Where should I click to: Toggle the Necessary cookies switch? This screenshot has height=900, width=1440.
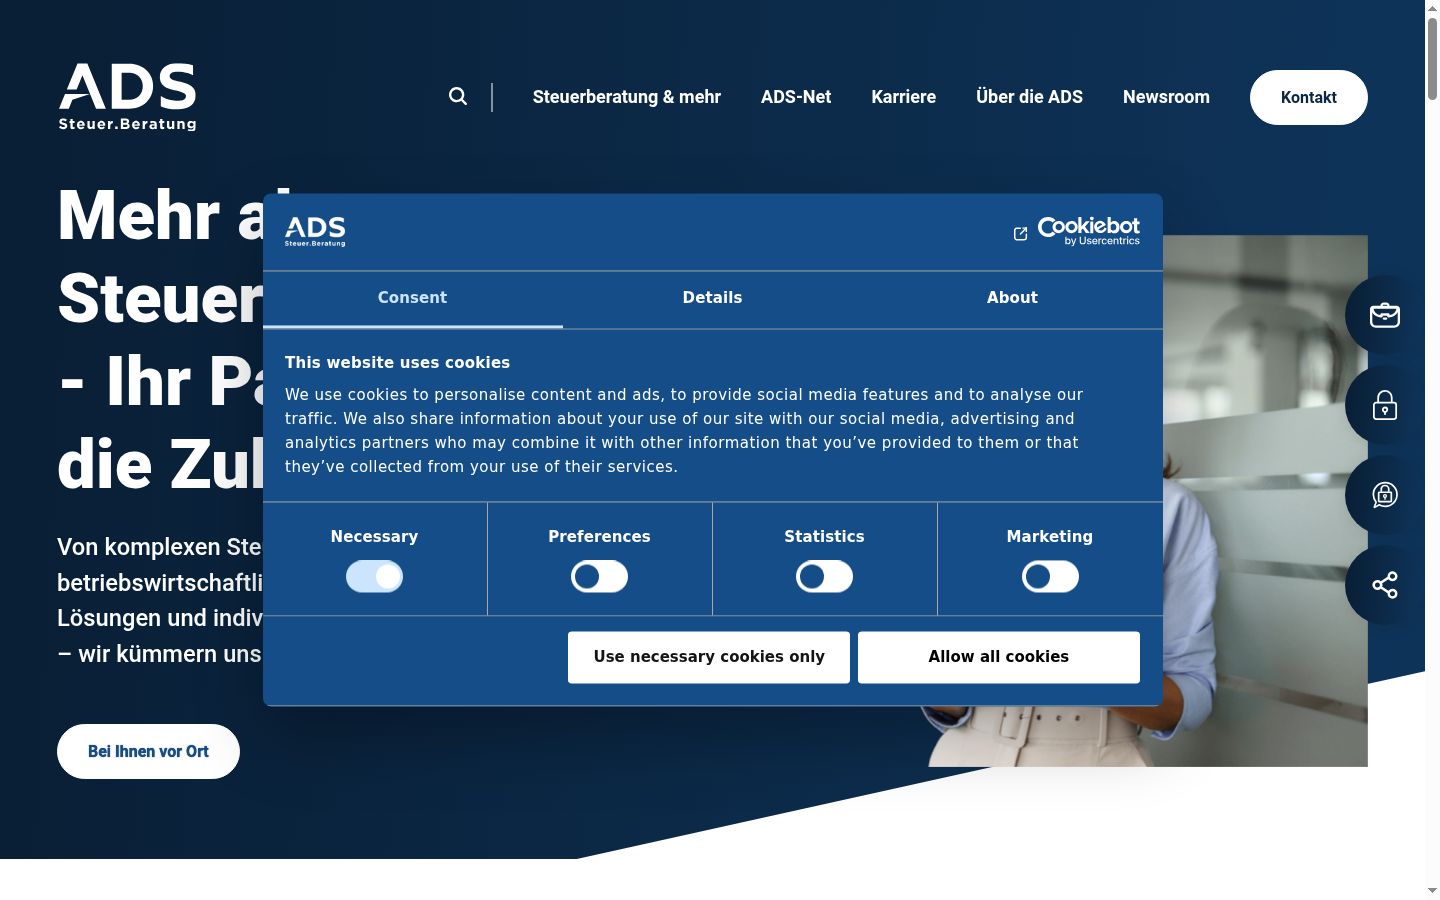(374, 576)
